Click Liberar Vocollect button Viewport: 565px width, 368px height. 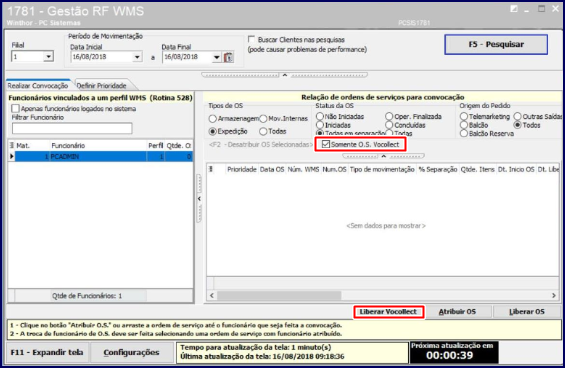[388, 311]
